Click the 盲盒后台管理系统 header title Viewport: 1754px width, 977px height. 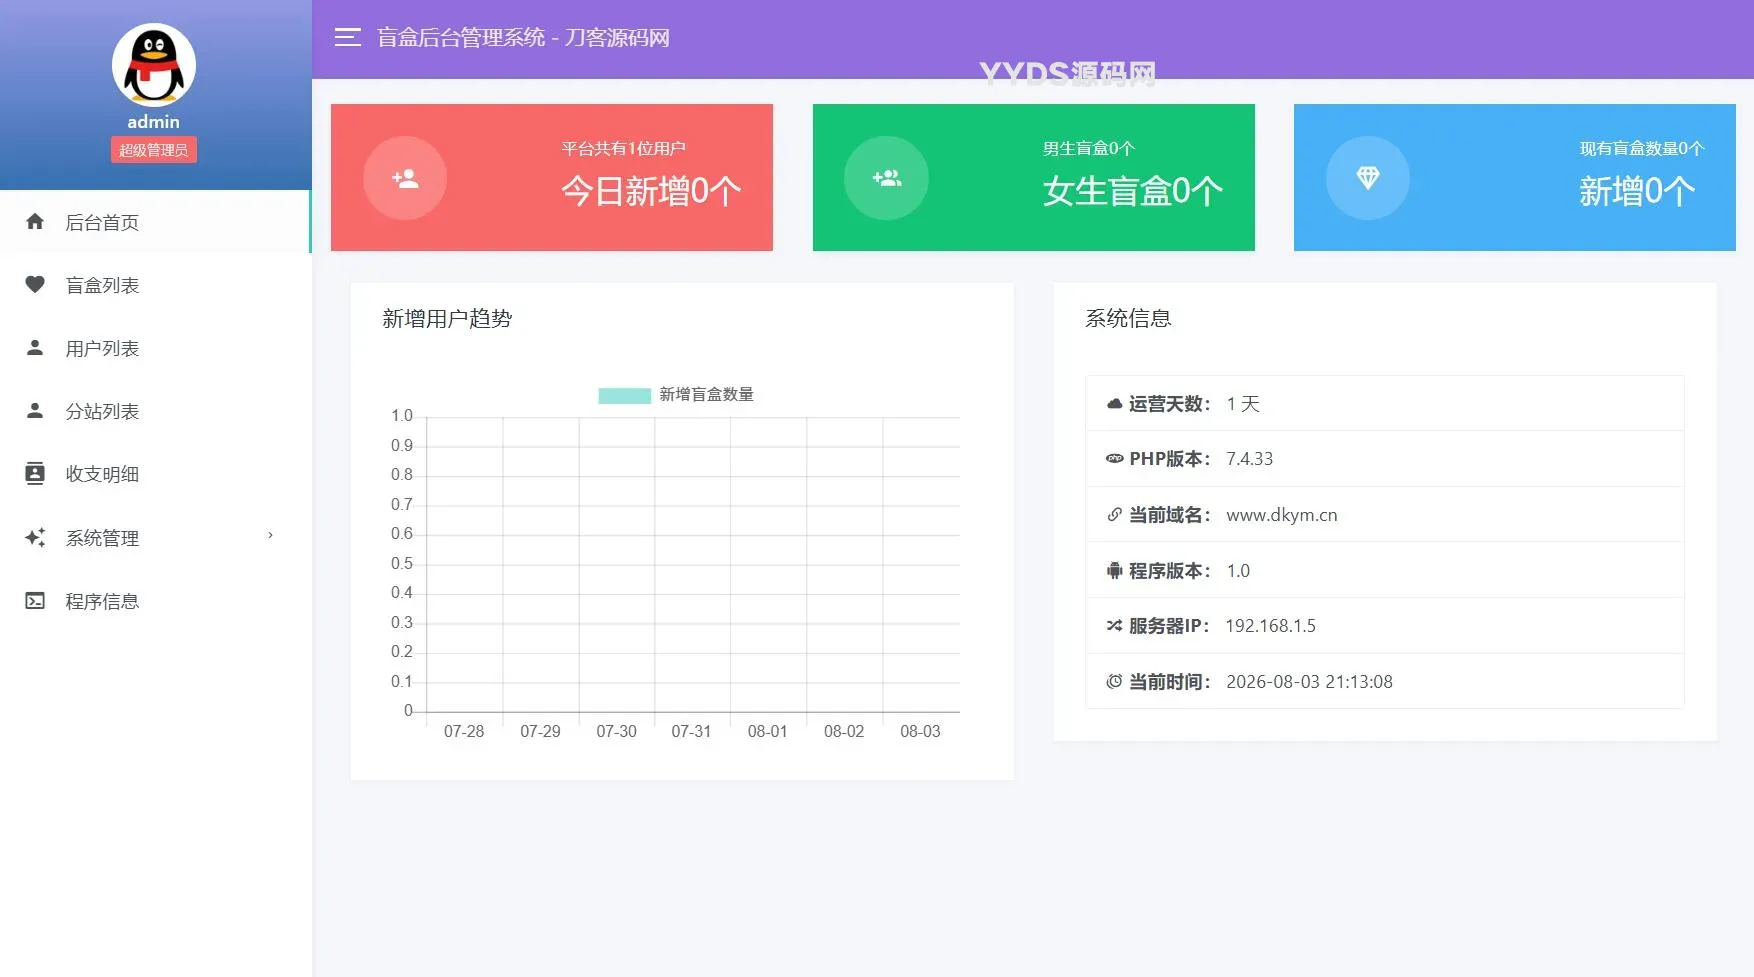[x=523, y=38]
